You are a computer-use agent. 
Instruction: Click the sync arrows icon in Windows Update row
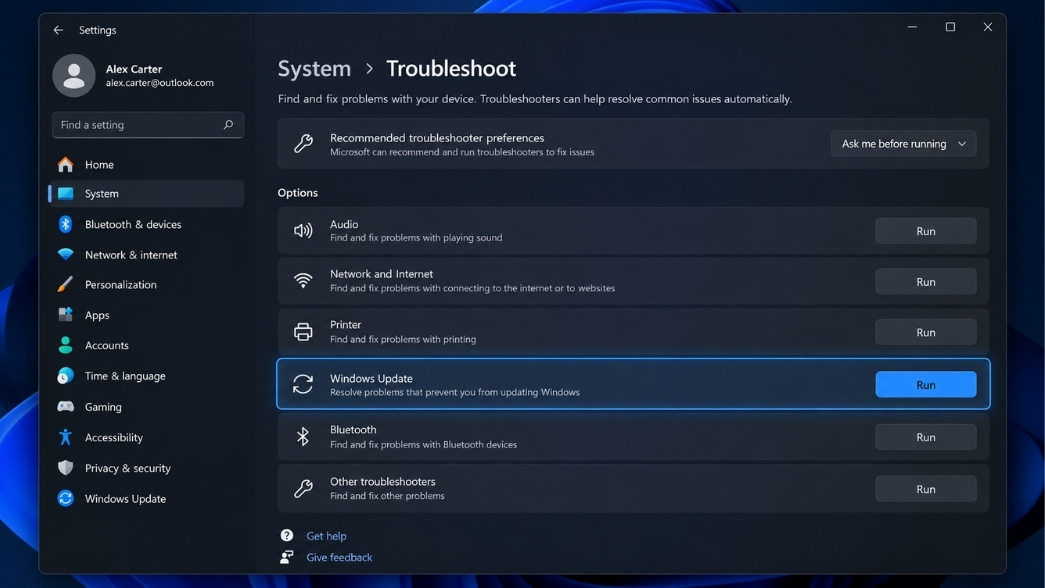[303, 384]
